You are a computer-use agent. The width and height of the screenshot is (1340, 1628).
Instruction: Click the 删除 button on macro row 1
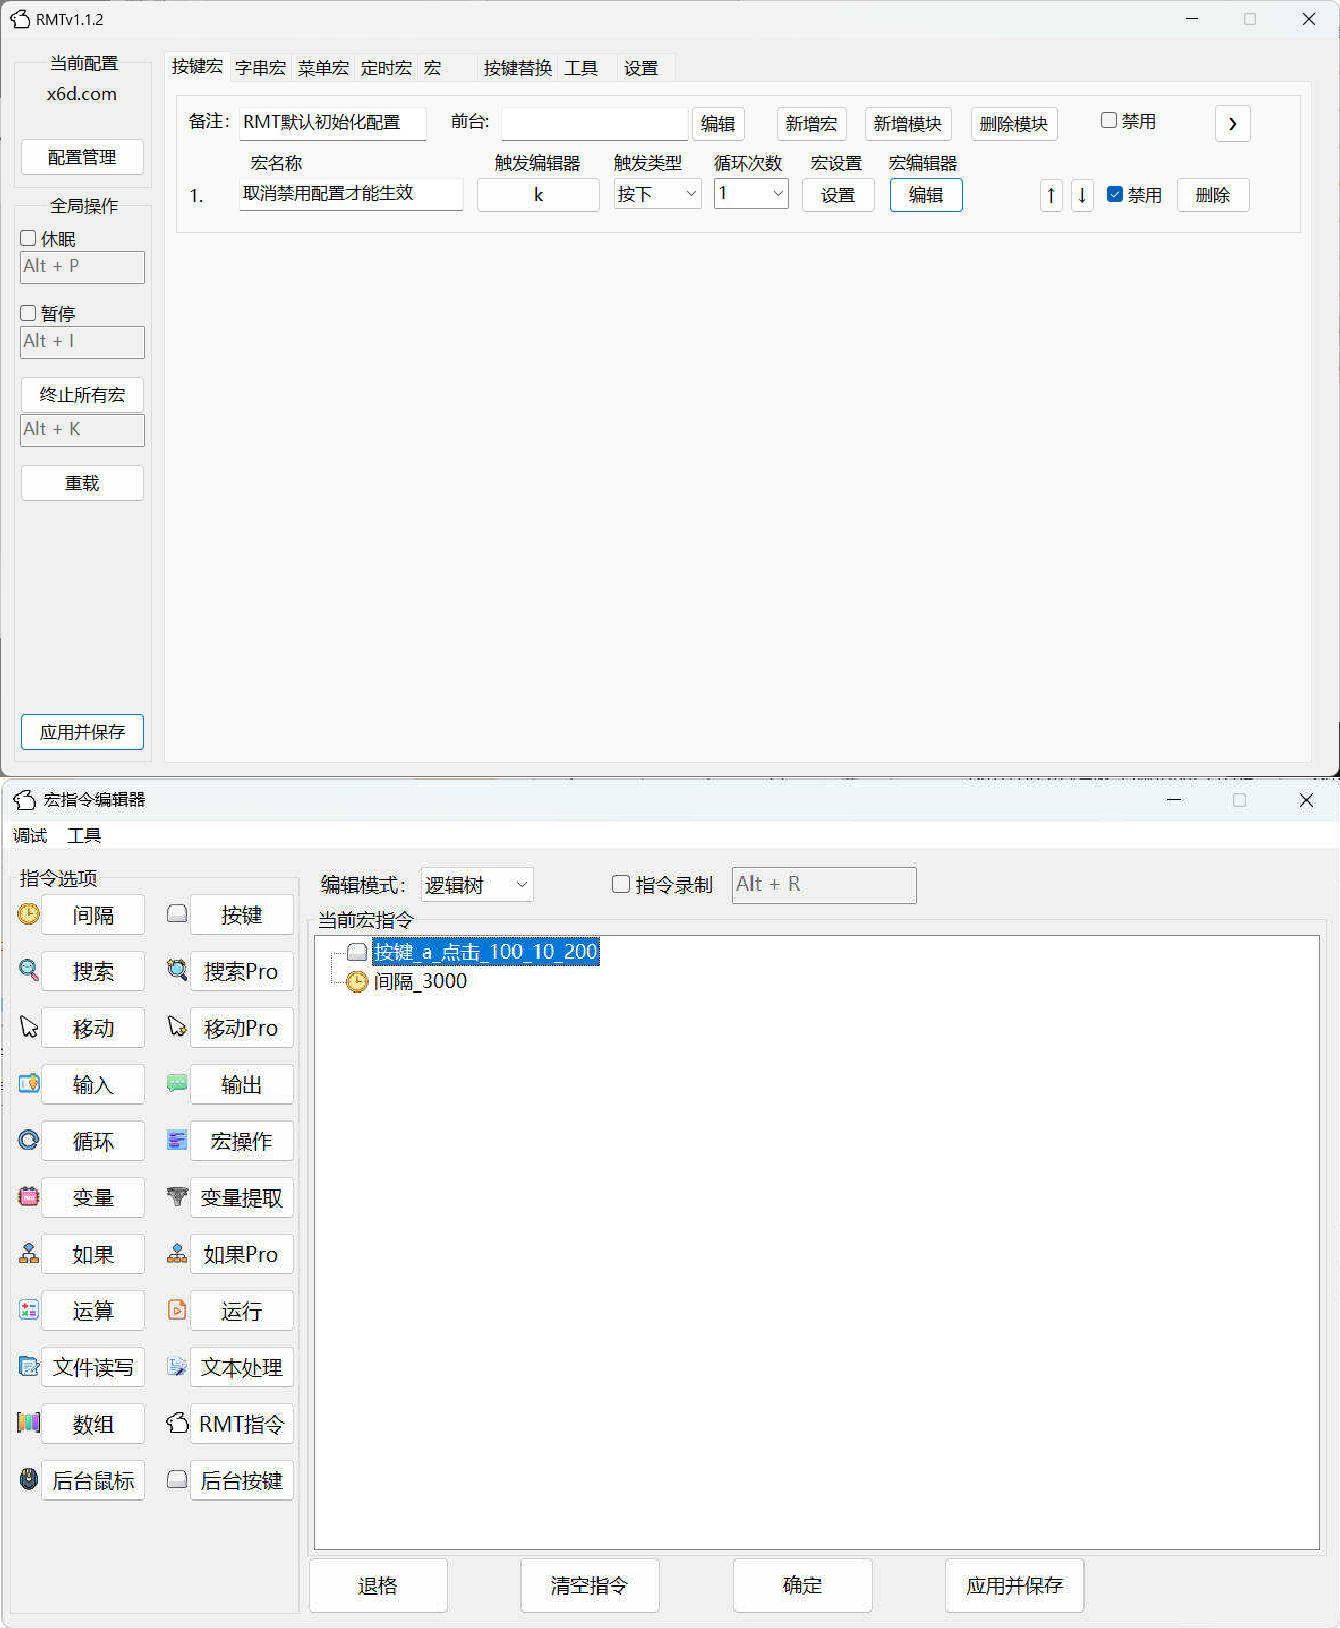click(x=1213, y=195)
